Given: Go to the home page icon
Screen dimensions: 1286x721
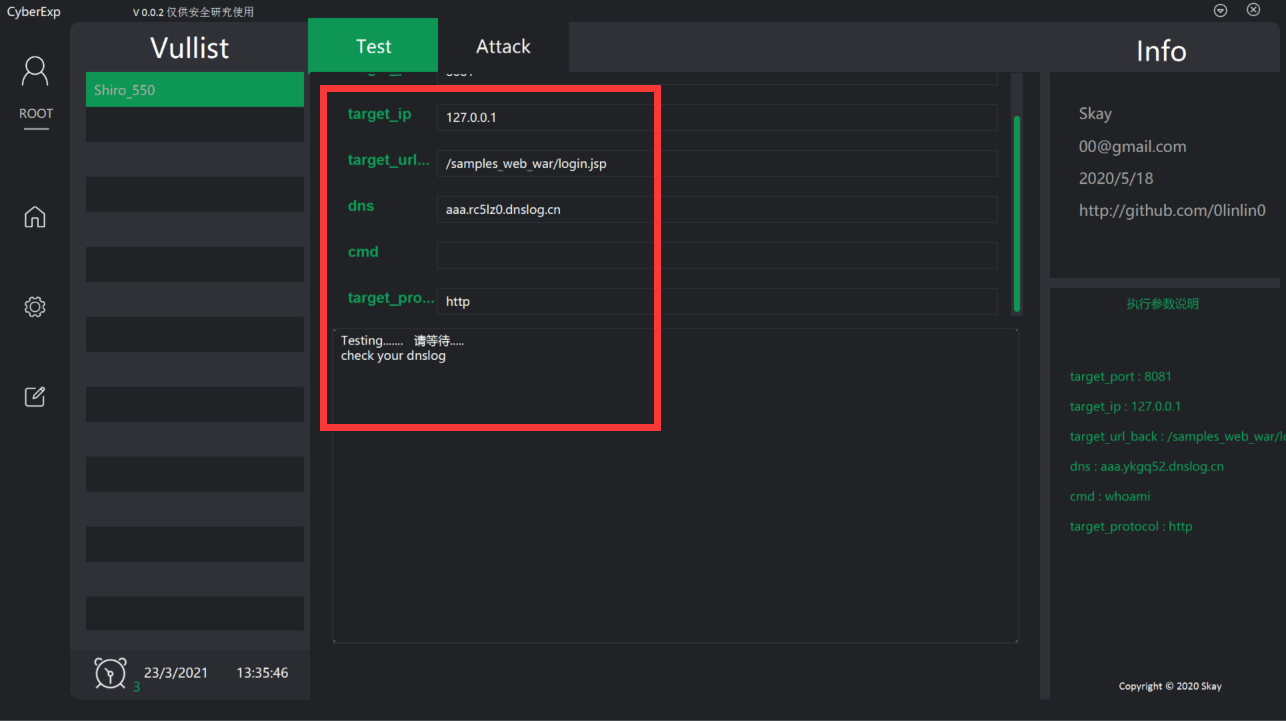Looking at the screenshot, I should tap(35, 217).
